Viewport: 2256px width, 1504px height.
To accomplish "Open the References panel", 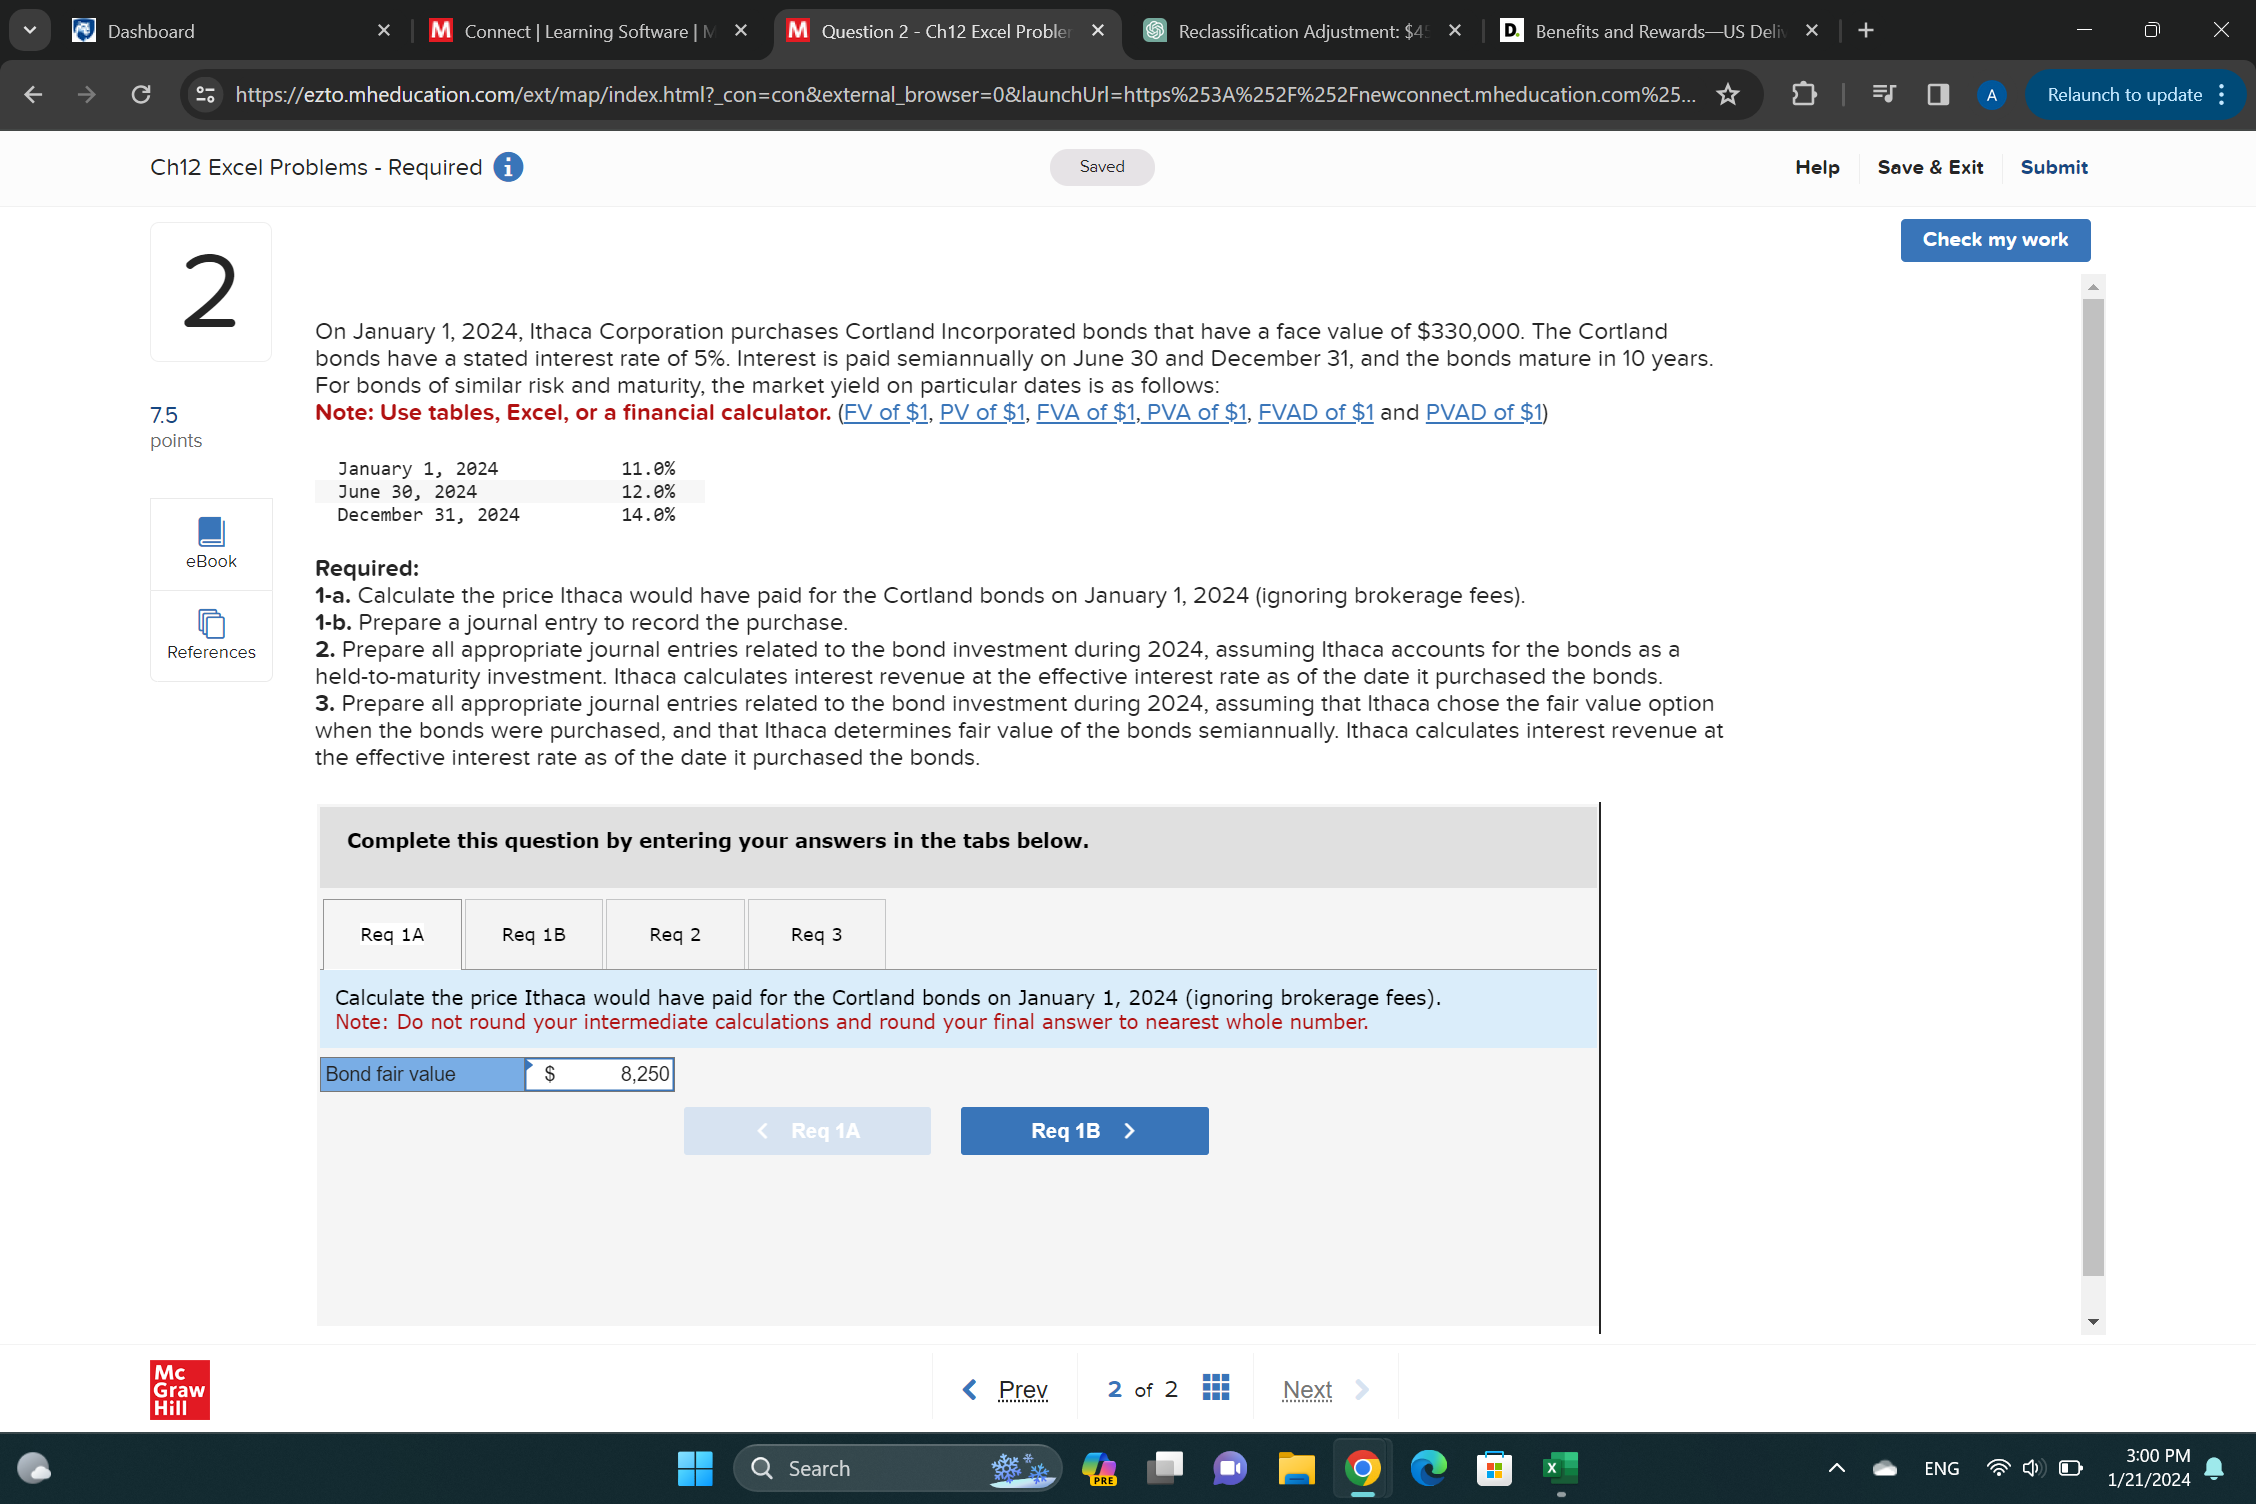I will coord(210,635).
